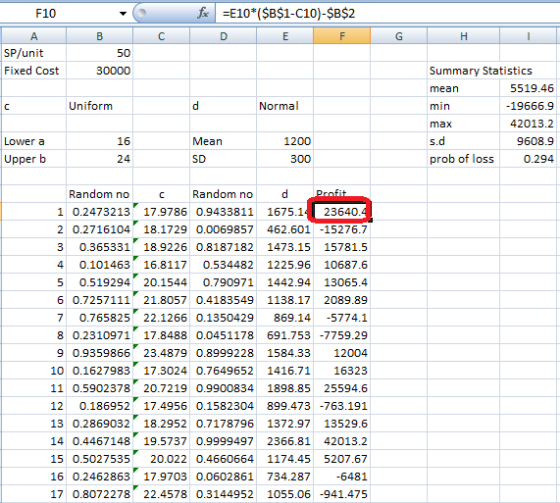This screenshot has height=503, width=560.
Task: Select the Random no heading in column B
Action: pyautogui.click(x=99, y=194)
